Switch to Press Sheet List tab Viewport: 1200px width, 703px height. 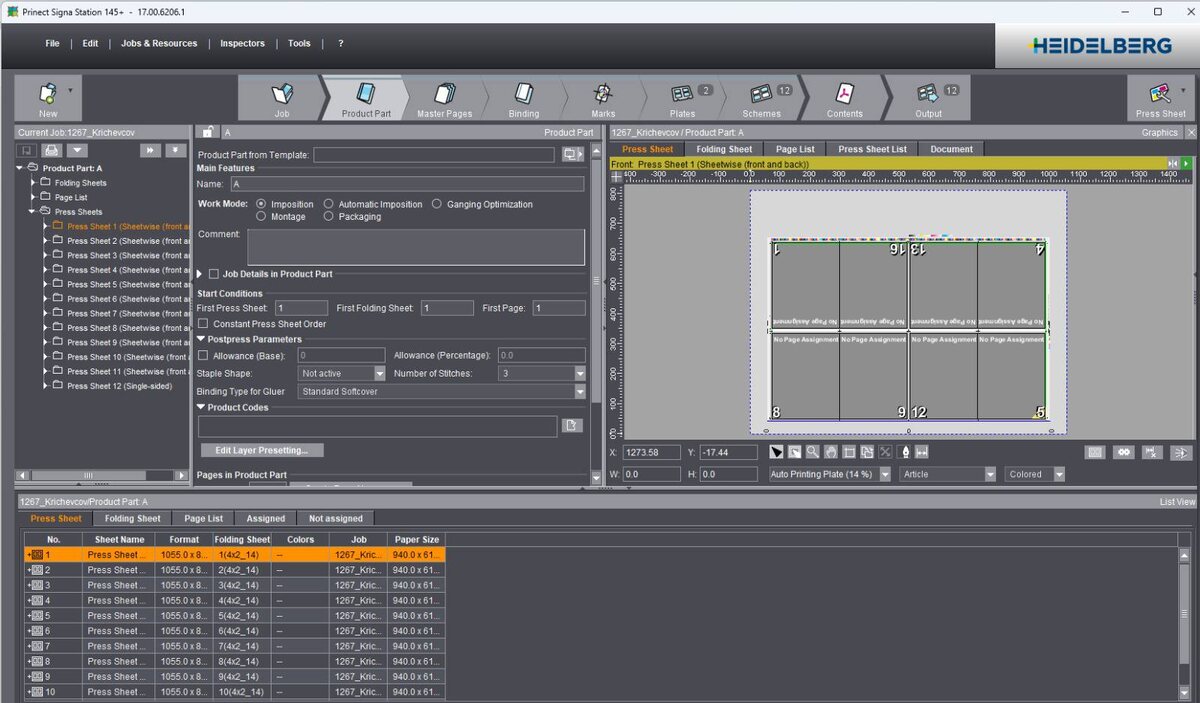872,149
